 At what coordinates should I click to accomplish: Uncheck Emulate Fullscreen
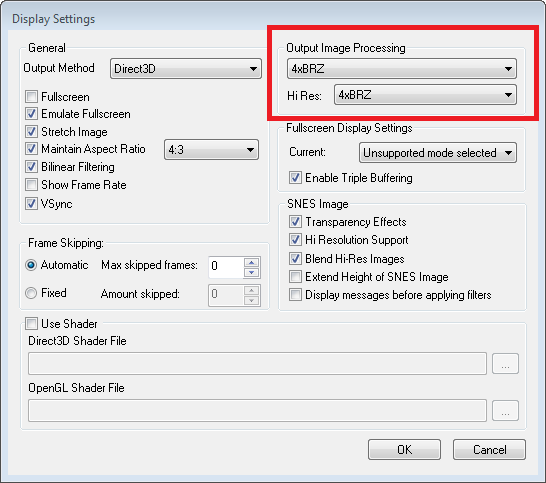(x=31, y=114)
